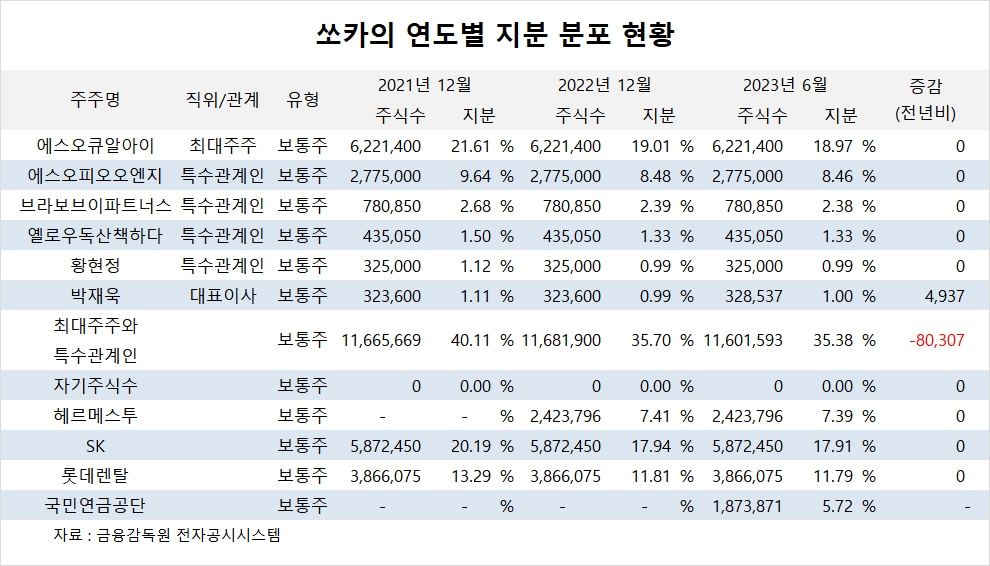Image resolution: width=990 pixels, height=566 pixels.
Task: Select the 21.61 stake value
Action: (x=470, y=147)
